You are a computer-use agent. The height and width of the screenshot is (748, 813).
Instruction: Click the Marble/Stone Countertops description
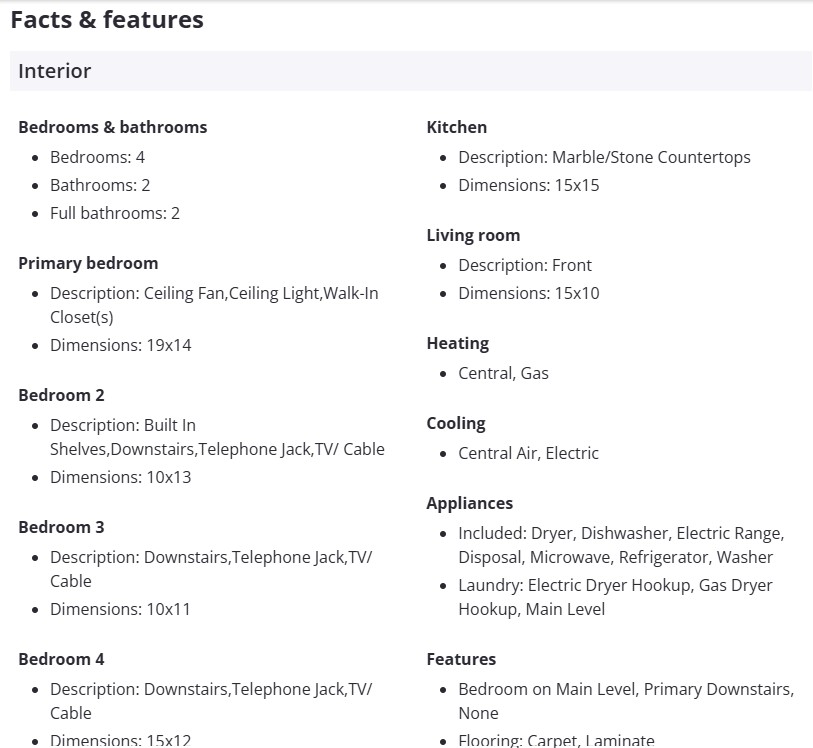604,157
